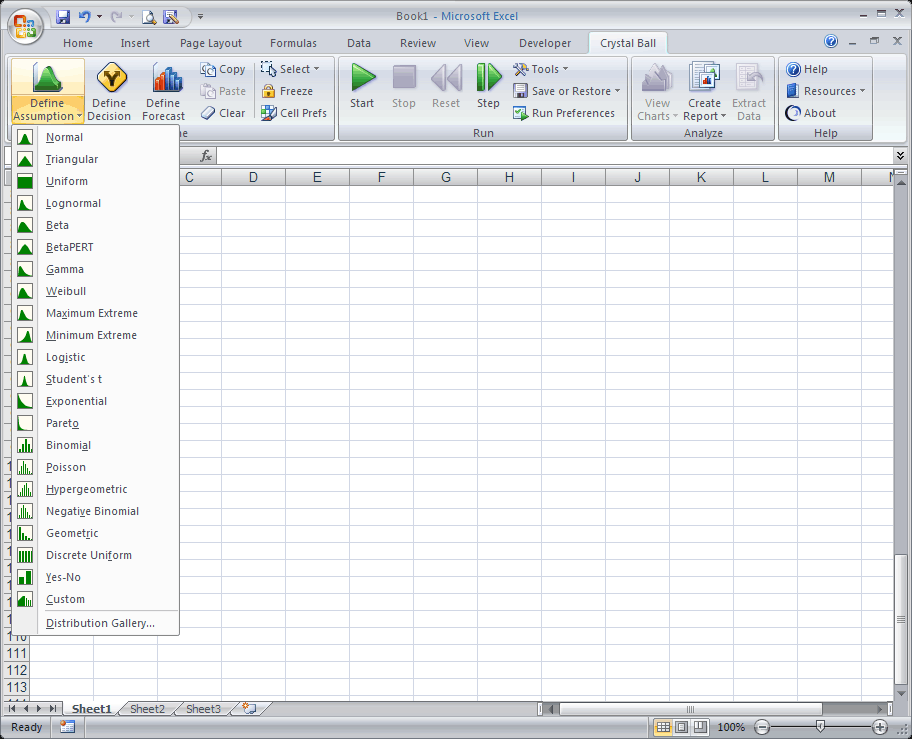
Task: Choose Lognormal from the distribution menu
Action: click(x=73, y=204)
